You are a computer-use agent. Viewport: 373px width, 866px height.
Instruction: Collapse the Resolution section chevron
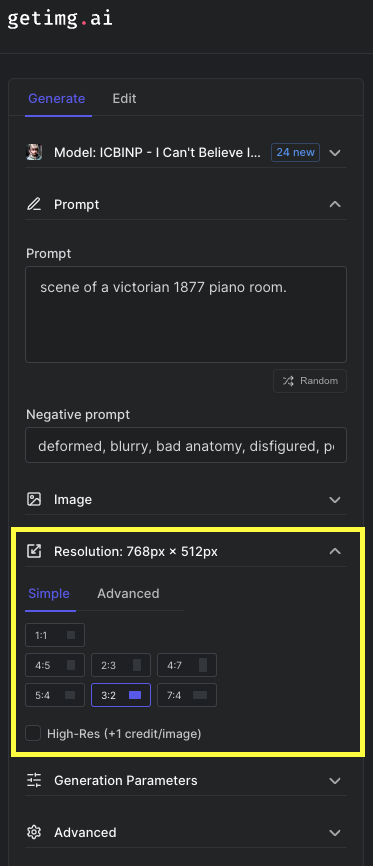point(335,551)
